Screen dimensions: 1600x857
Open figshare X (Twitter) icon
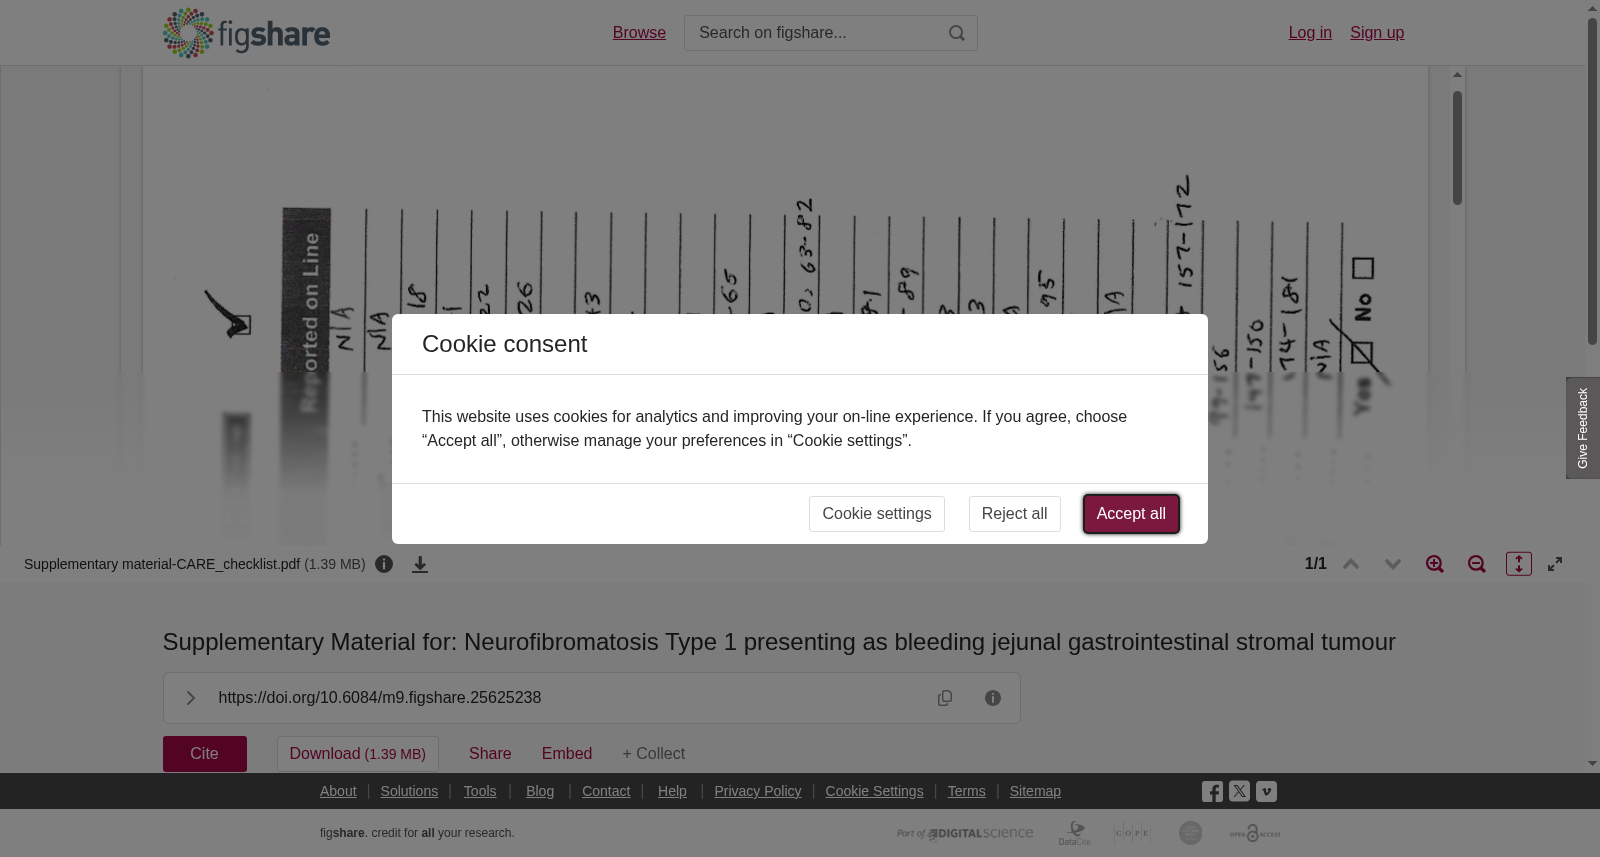coord(1239,791)
